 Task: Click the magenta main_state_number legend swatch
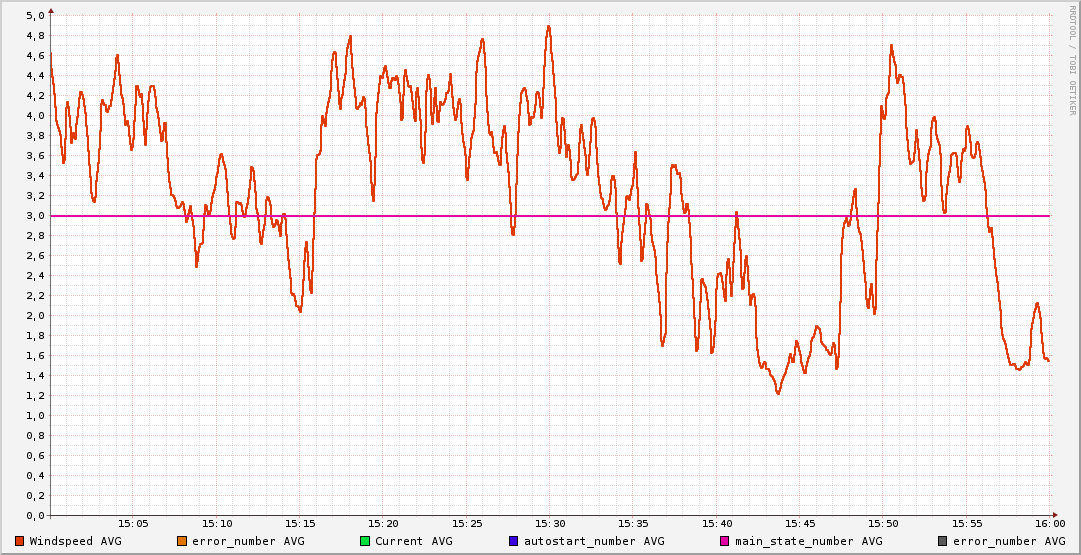[724, 541]
